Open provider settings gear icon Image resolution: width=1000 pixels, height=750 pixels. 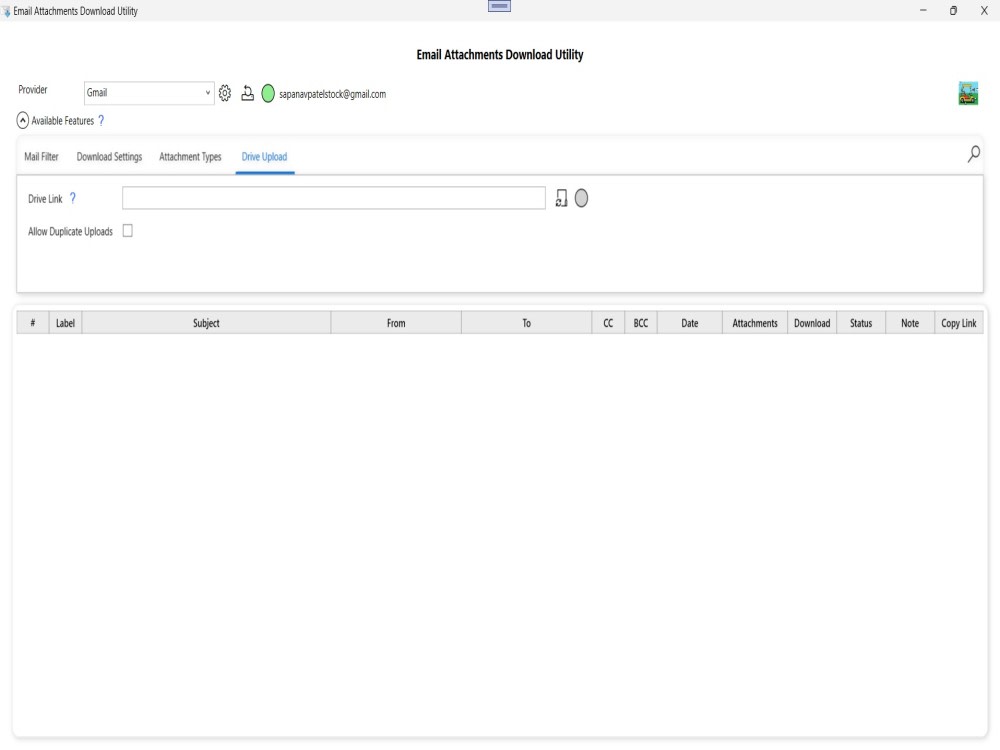click(224, 93)
